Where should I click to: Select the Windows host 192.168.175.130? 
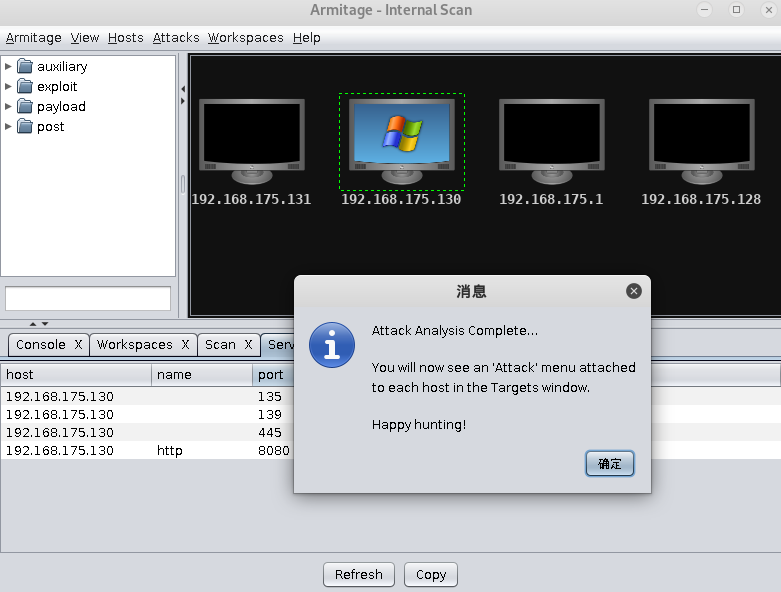(x=401, y=142)
